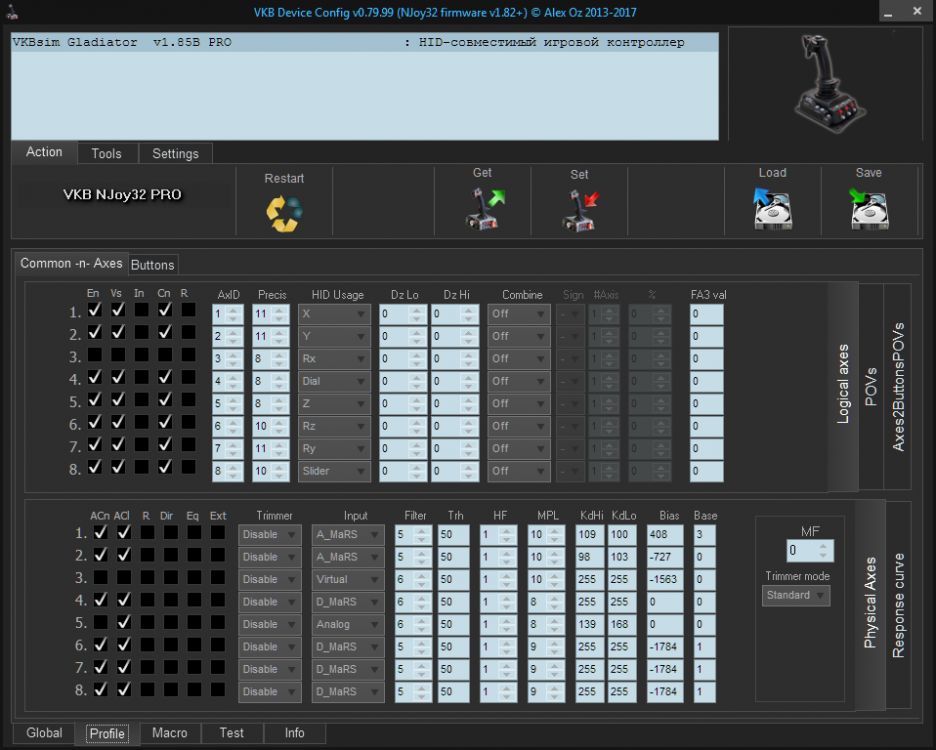This screenshot has height=750, width=936.
Task: Click the Set joystick icon
Action: coord(579,208)
